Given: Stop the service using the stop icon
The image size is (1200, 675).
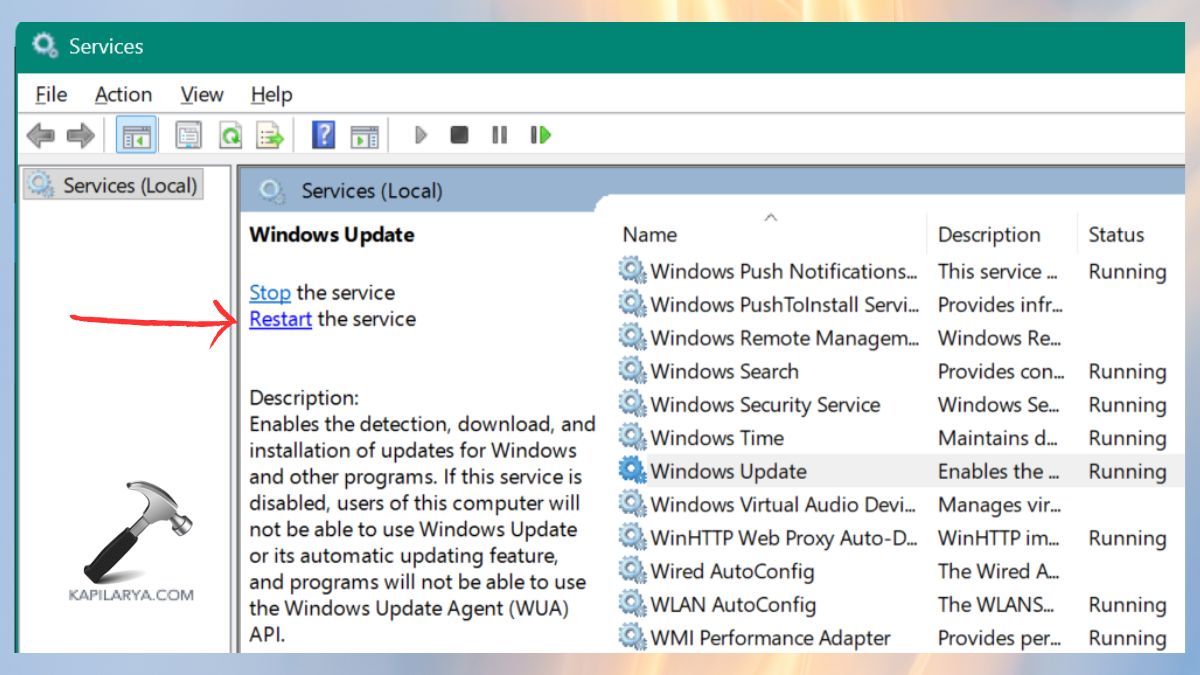Looking at the screenshot, I should [459, 135].
